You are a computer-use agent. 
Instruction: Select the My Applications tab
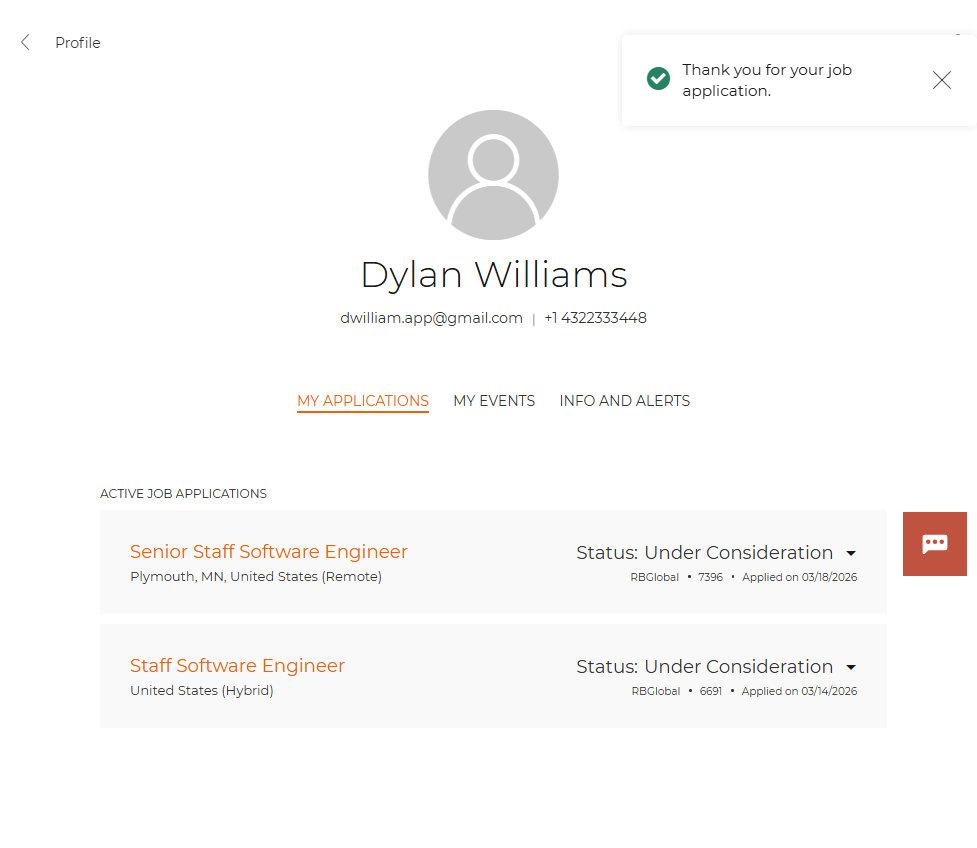363,401
